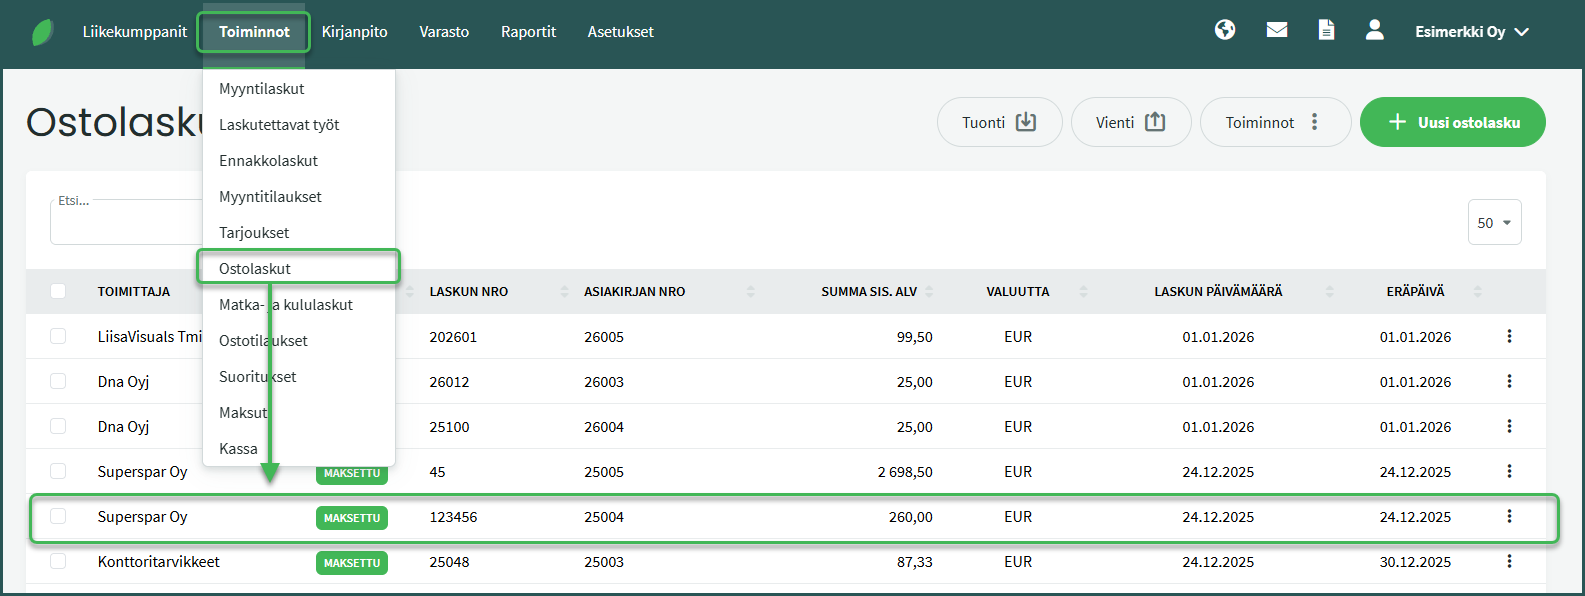
Task: Open the Toiminnot actions dropdown button
Action: click(x=1274, y=122)
